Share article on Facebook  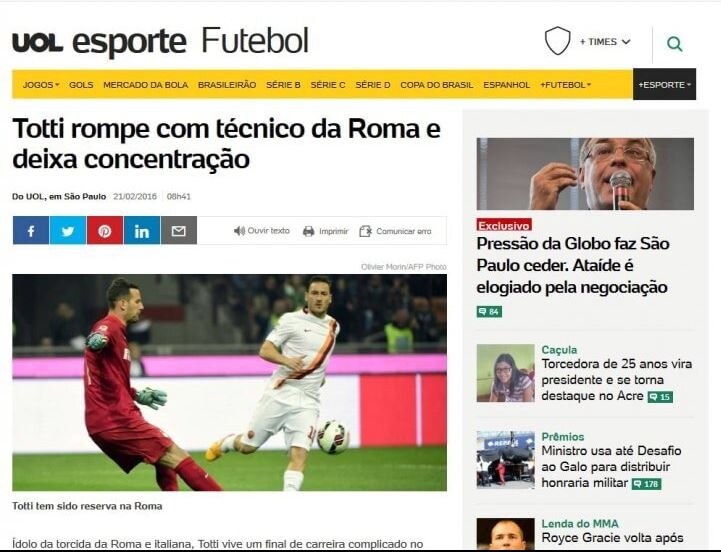[31, 230]
